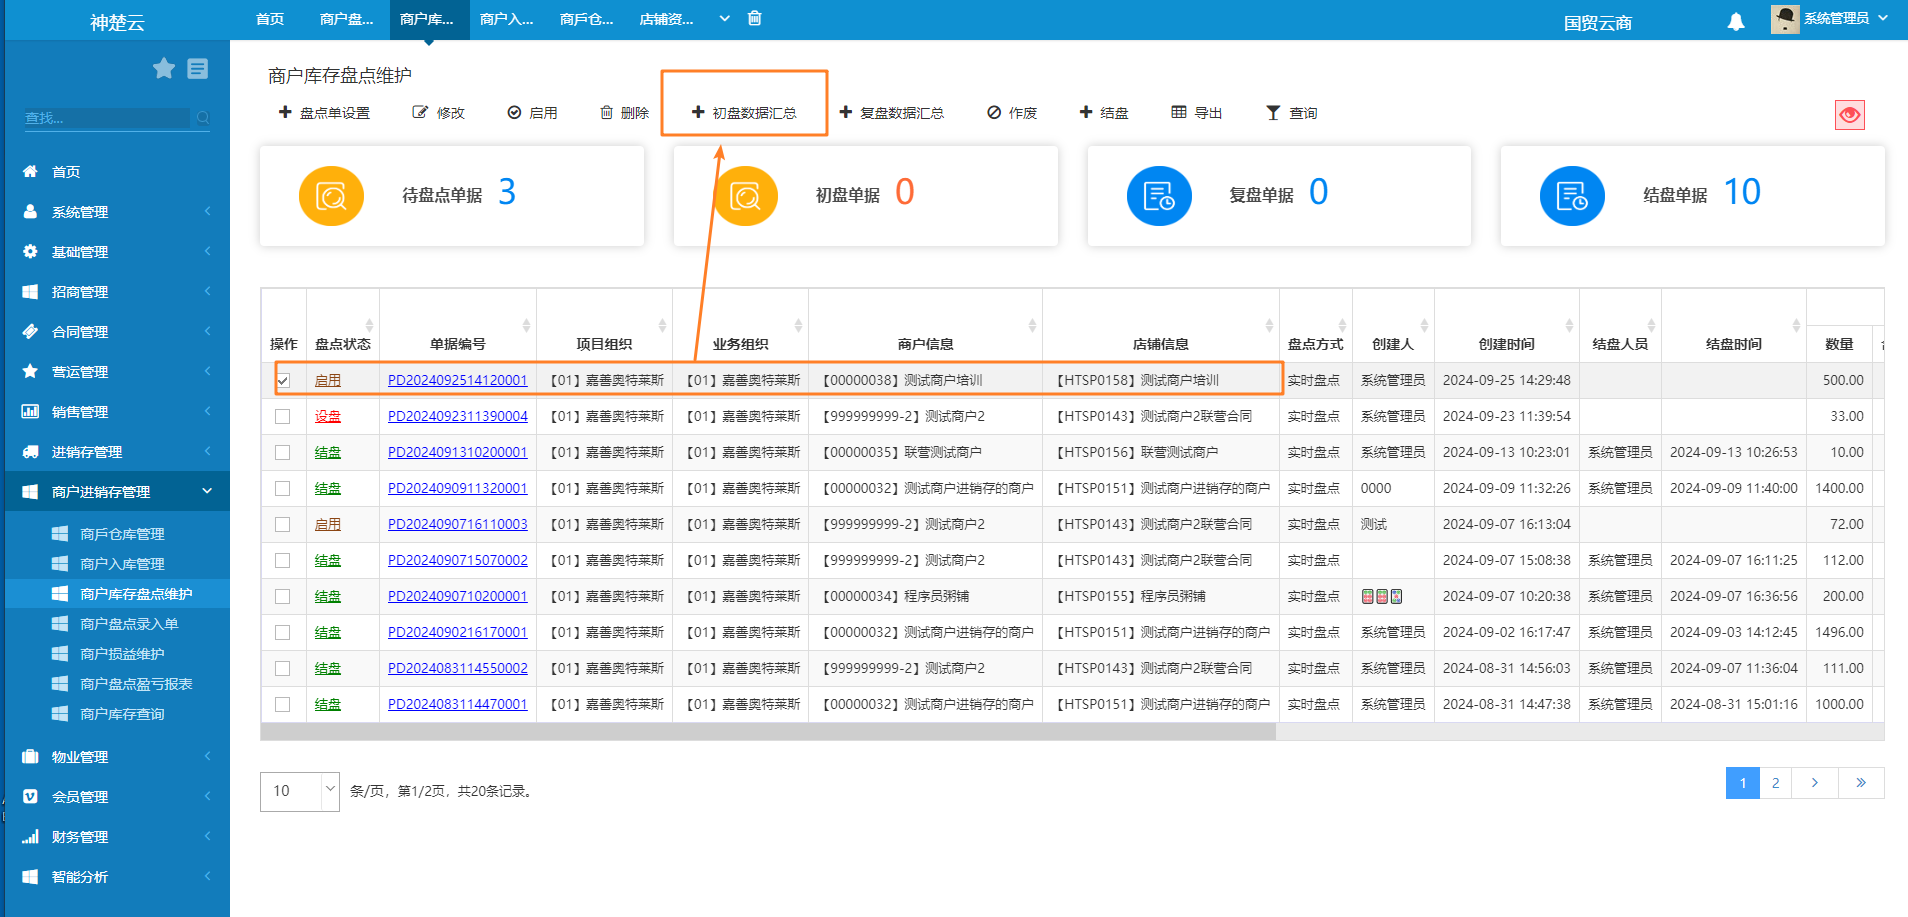This screenshot has width=1908, height=917.
Task: Open the notification bell
Action: (1736, 21)
